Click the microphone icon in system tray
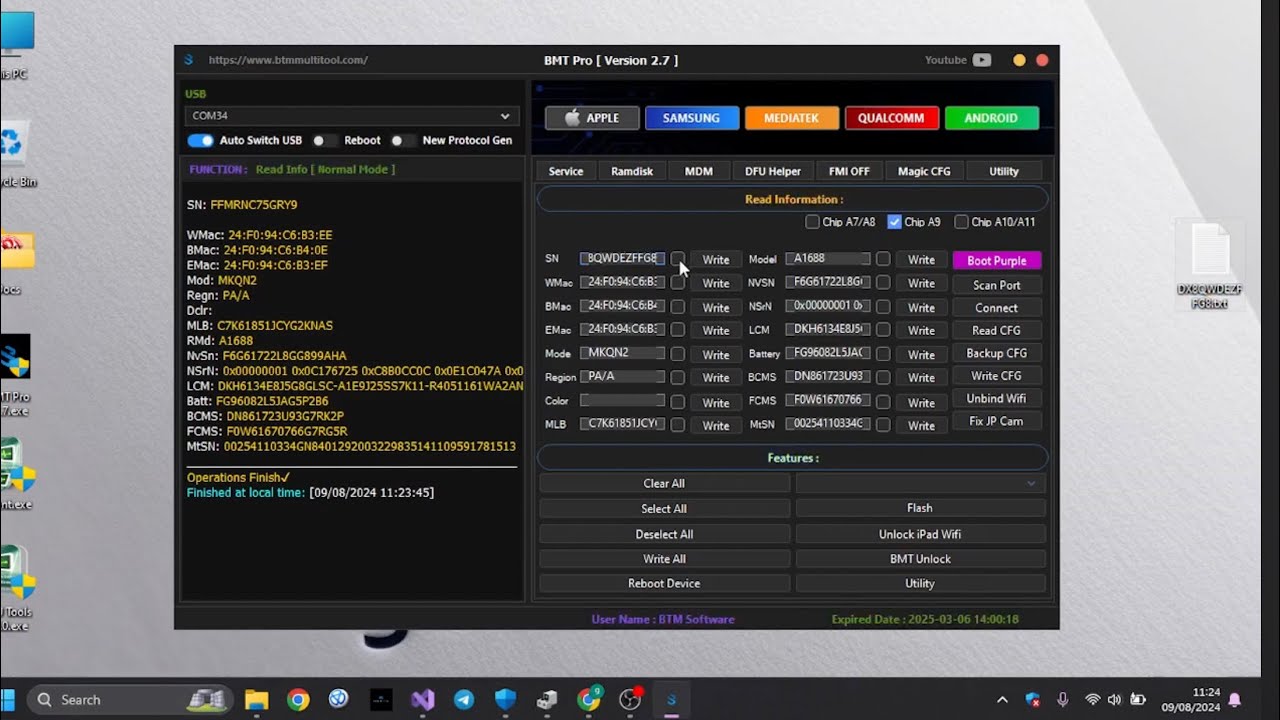Image resolution: width=1280 pixels, height=720 pixels. [1063, 699]
